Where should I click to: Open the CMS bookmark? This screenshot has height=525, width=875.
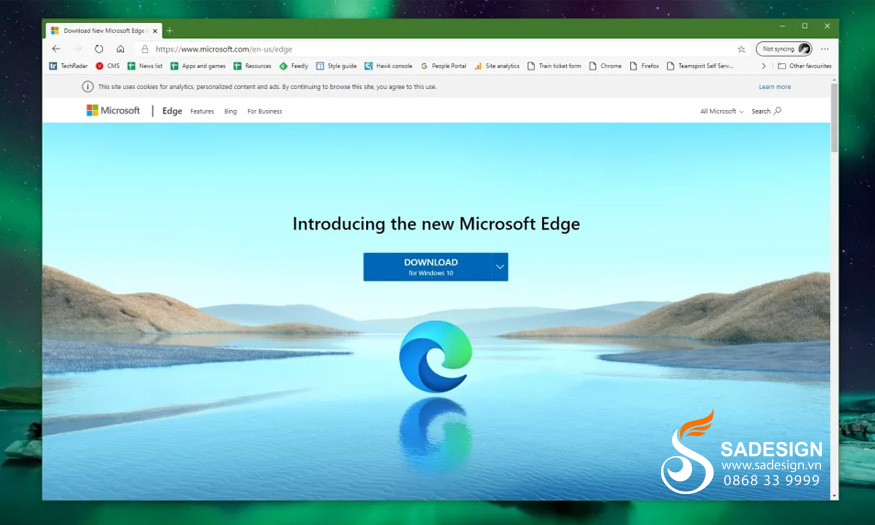tap(108, 66)
